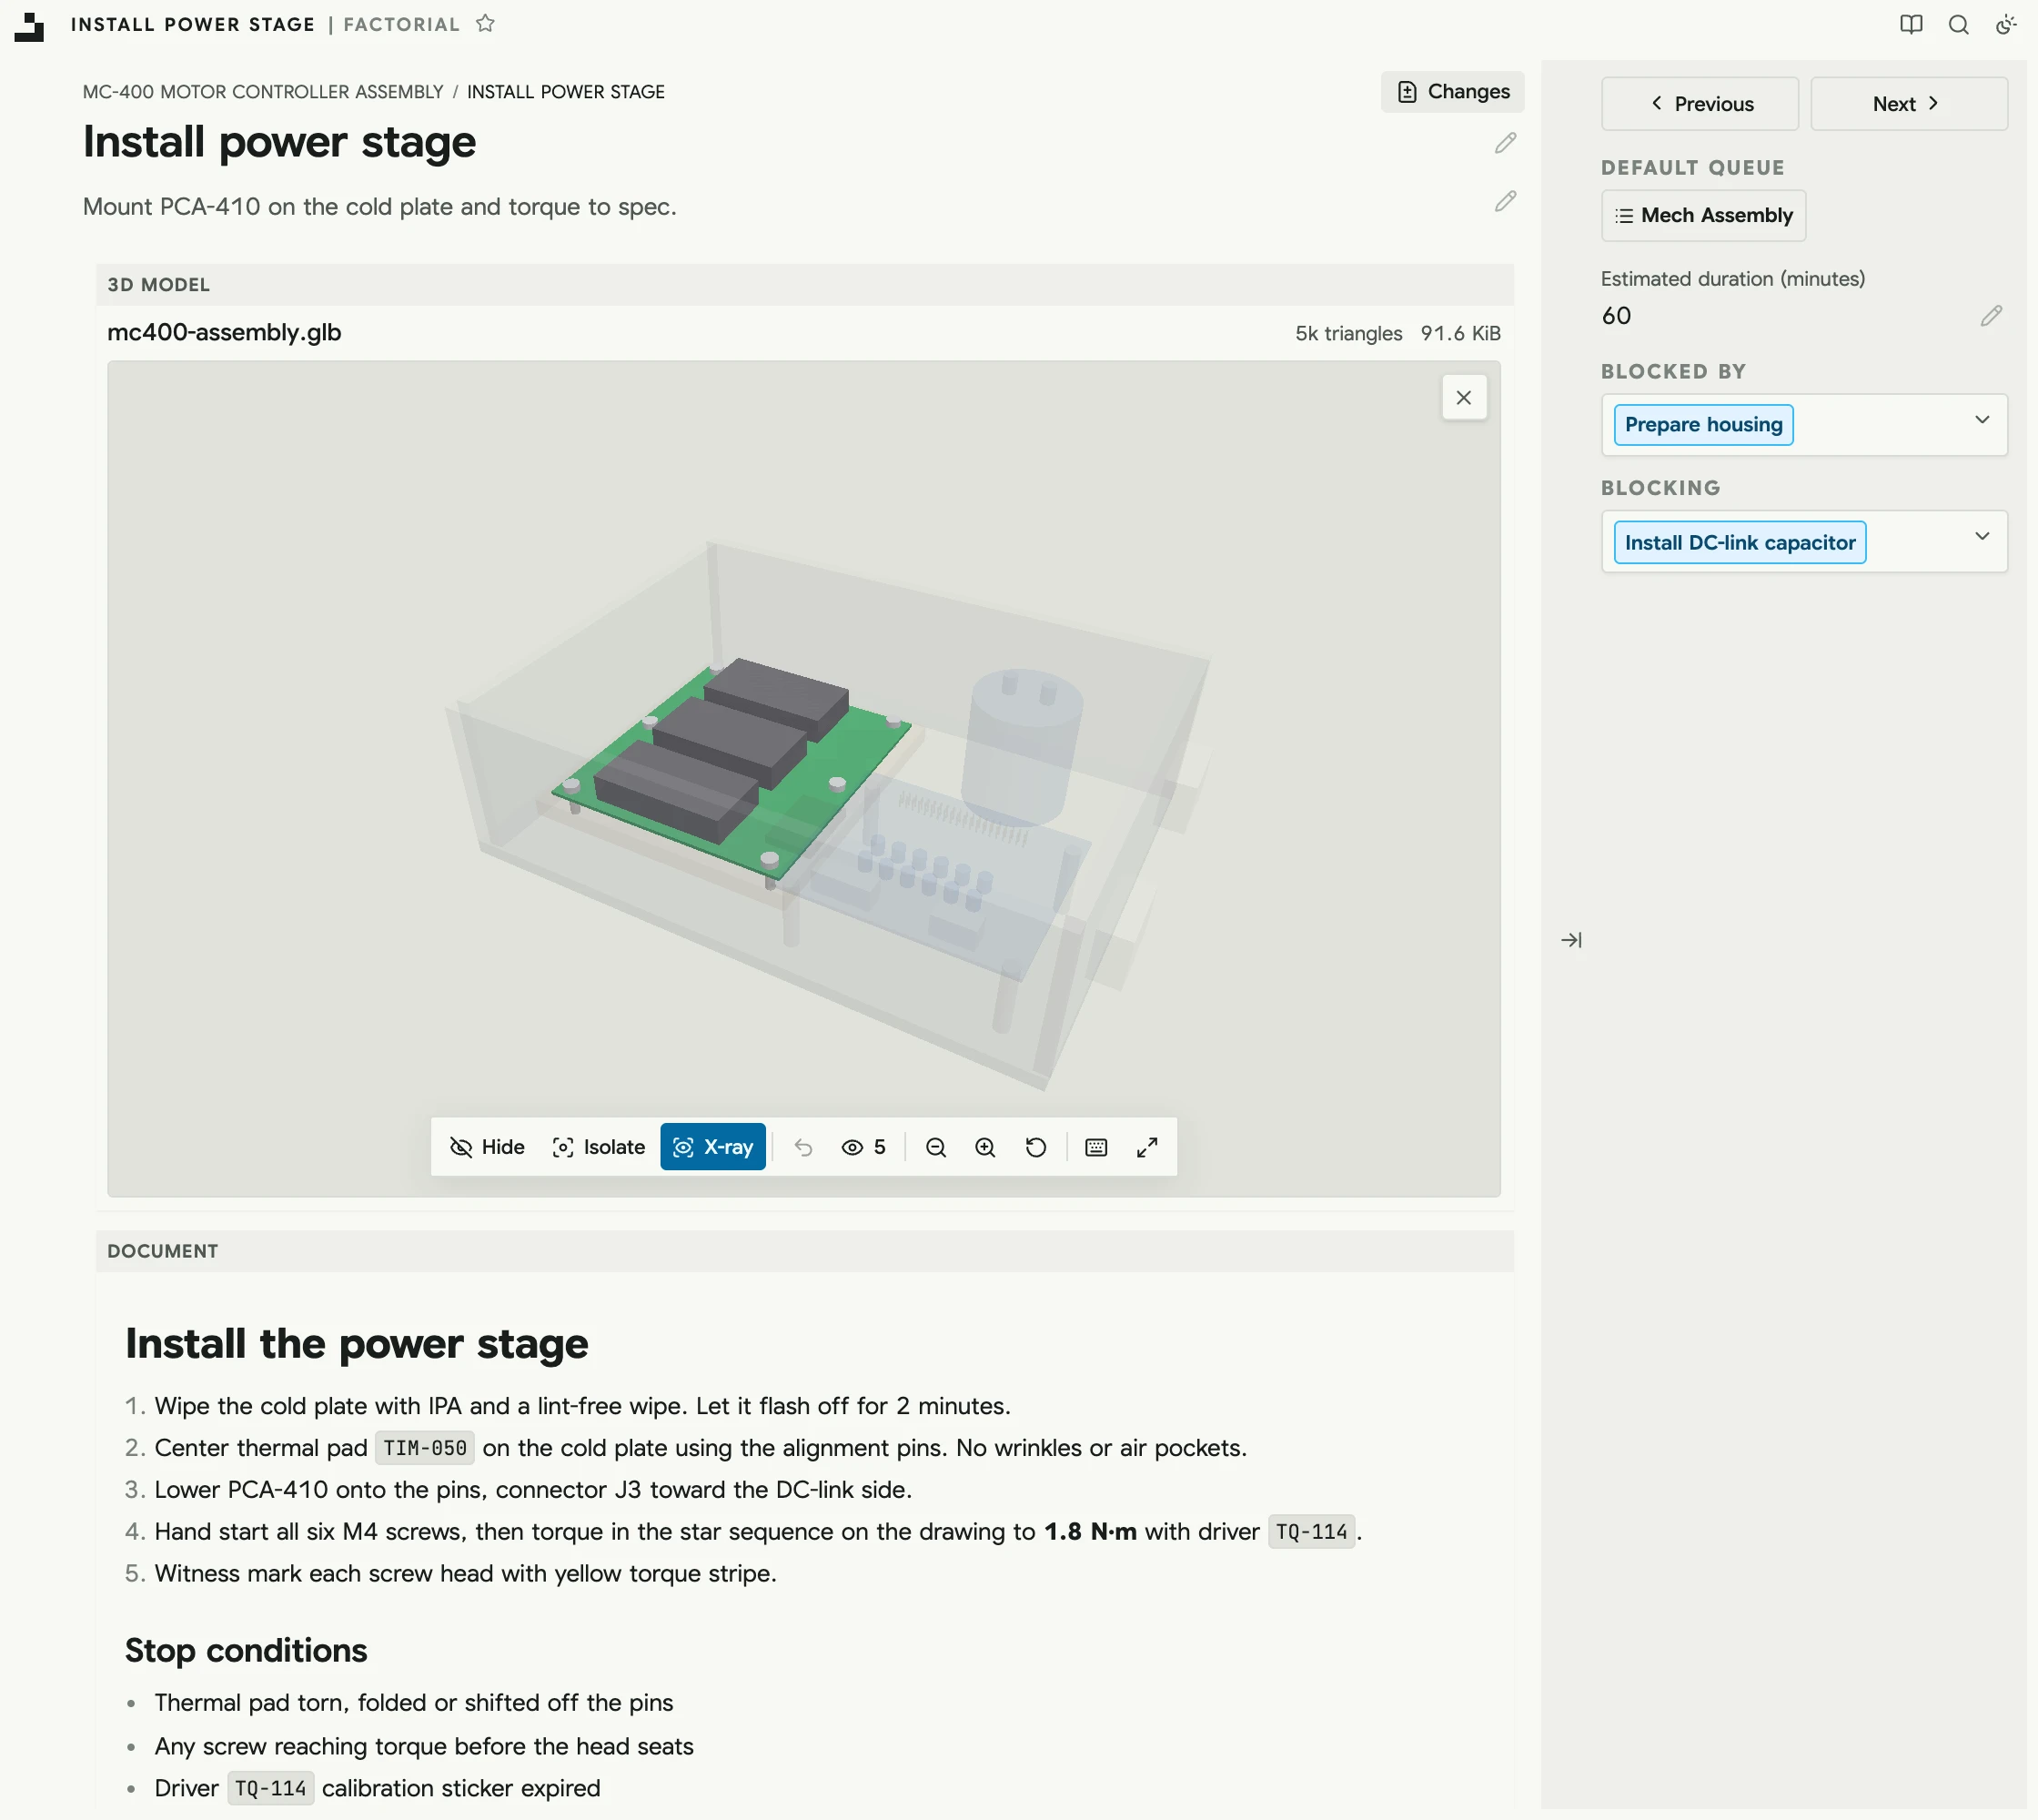
Task: Zoom out of the 3D model
Action: tap(936, 1147)
